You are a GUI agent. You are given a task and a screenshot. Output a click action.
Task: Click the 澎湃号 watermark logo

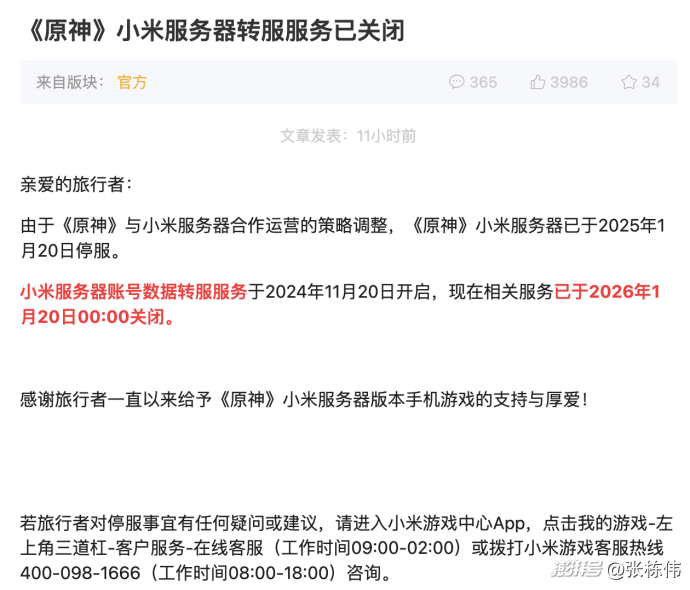(x=577, y=569)
